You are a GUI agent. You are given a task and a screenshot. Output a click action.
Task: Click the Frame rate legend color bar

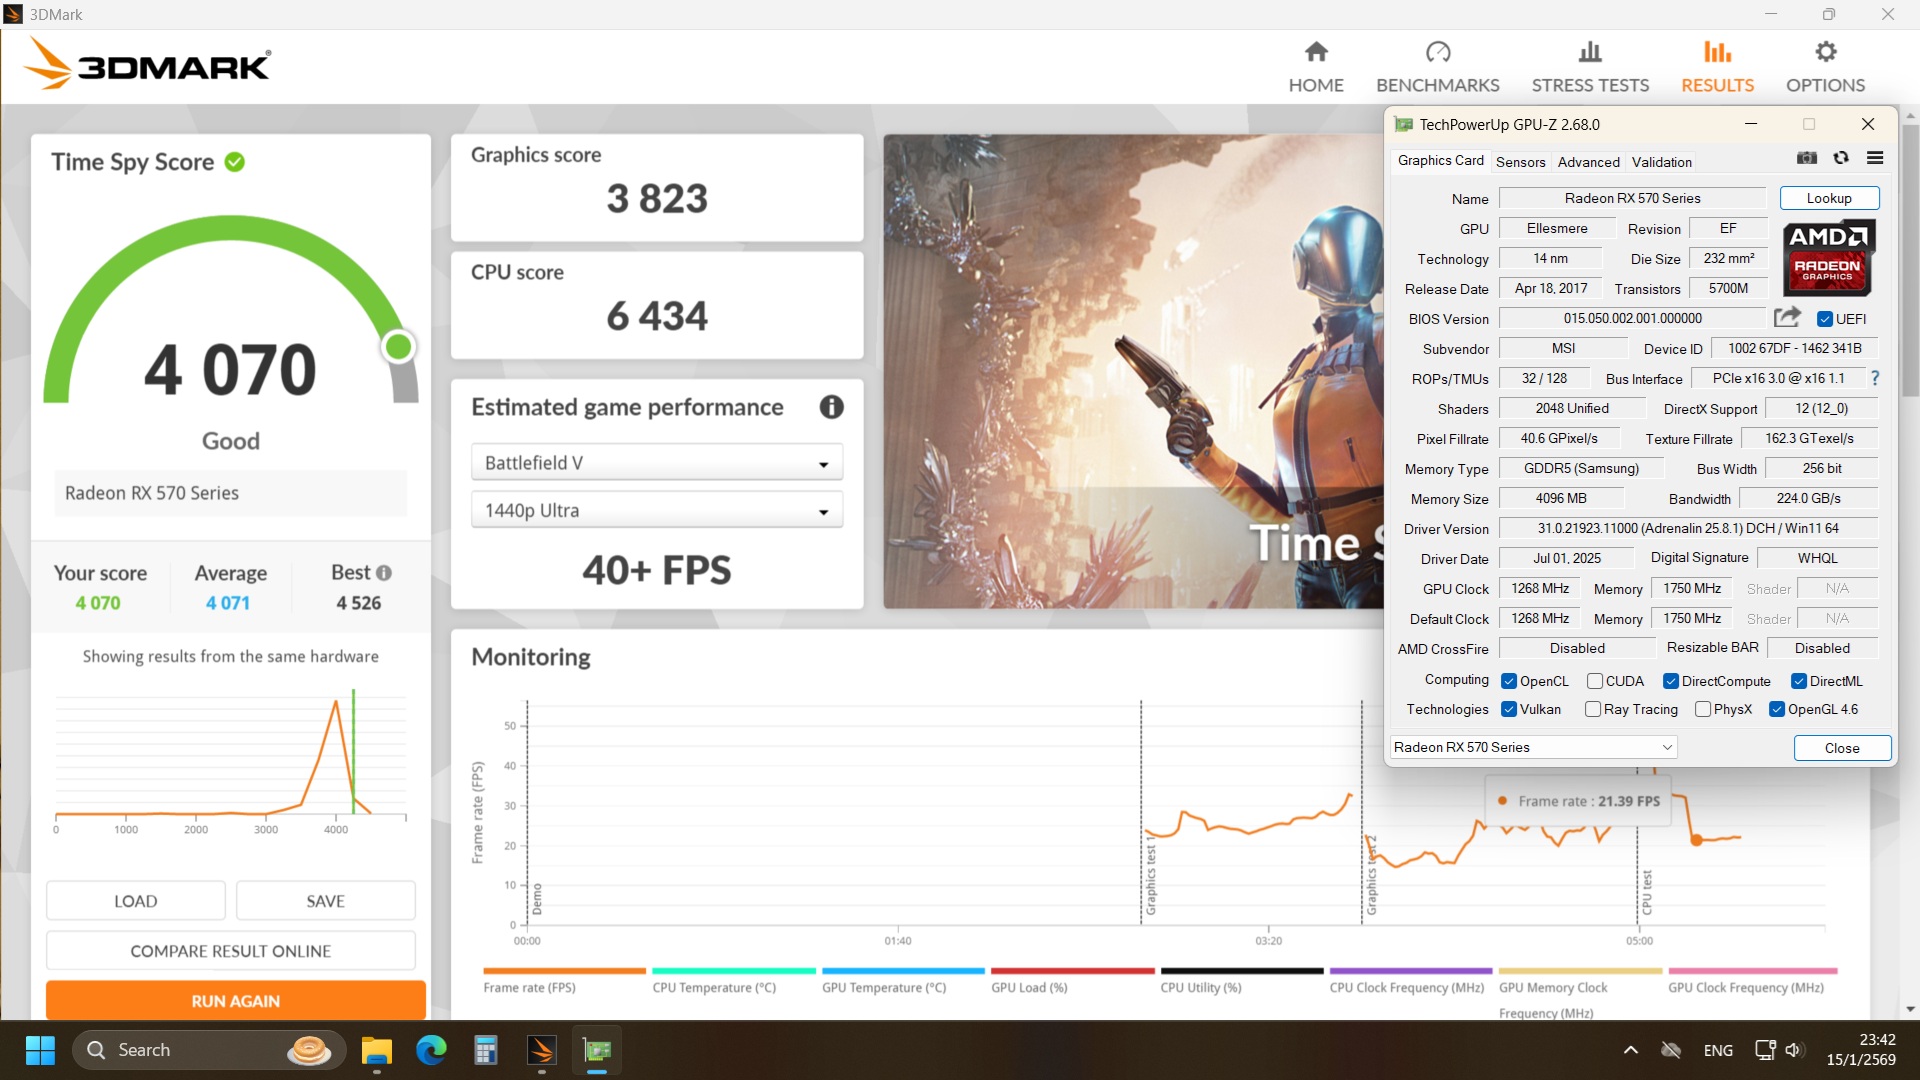[564, 970]
